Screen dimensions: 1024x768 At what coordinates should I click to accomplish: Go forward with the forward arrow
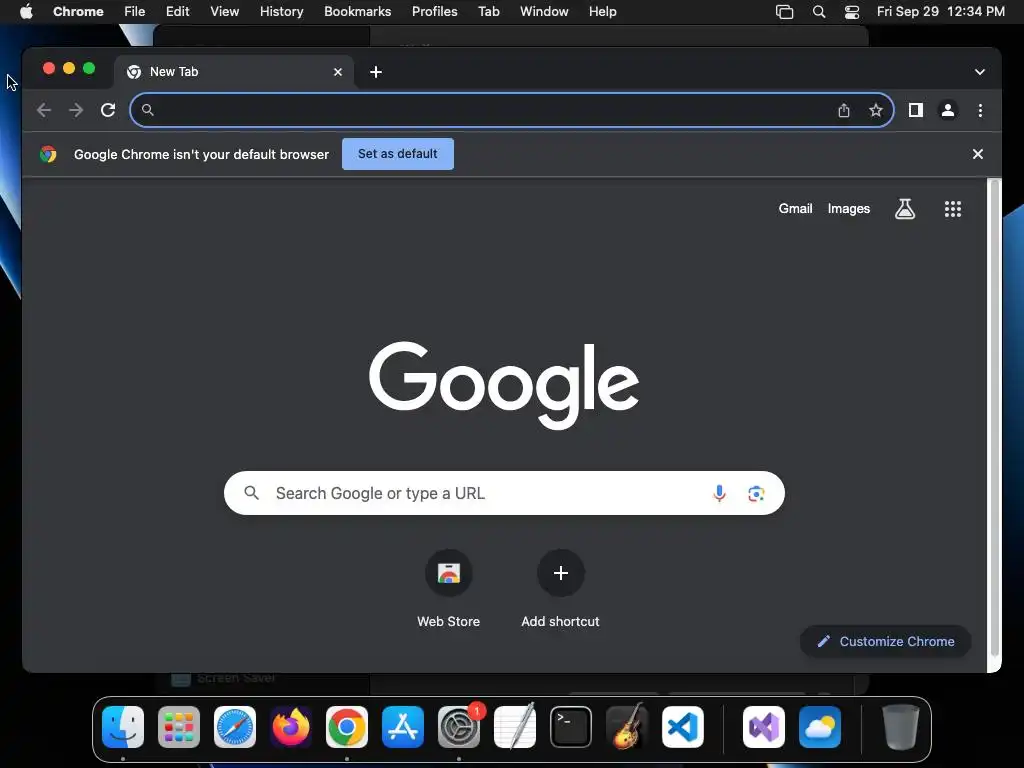pyautogui.click(x=76, y=110)
